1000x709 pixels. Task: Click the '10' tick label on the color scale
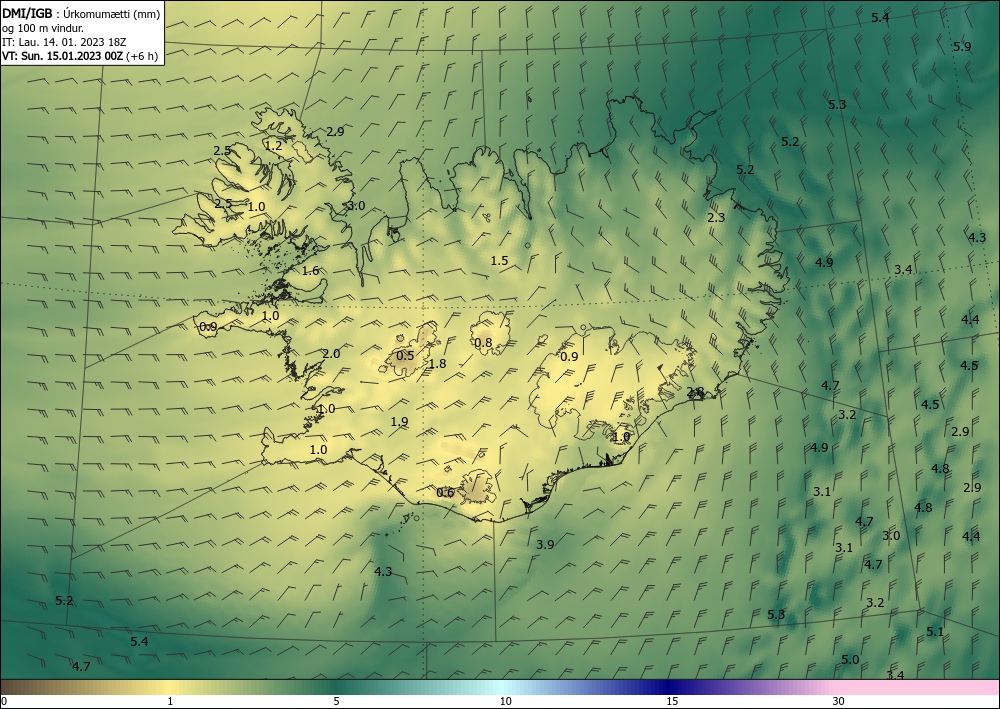coord(506,702)
